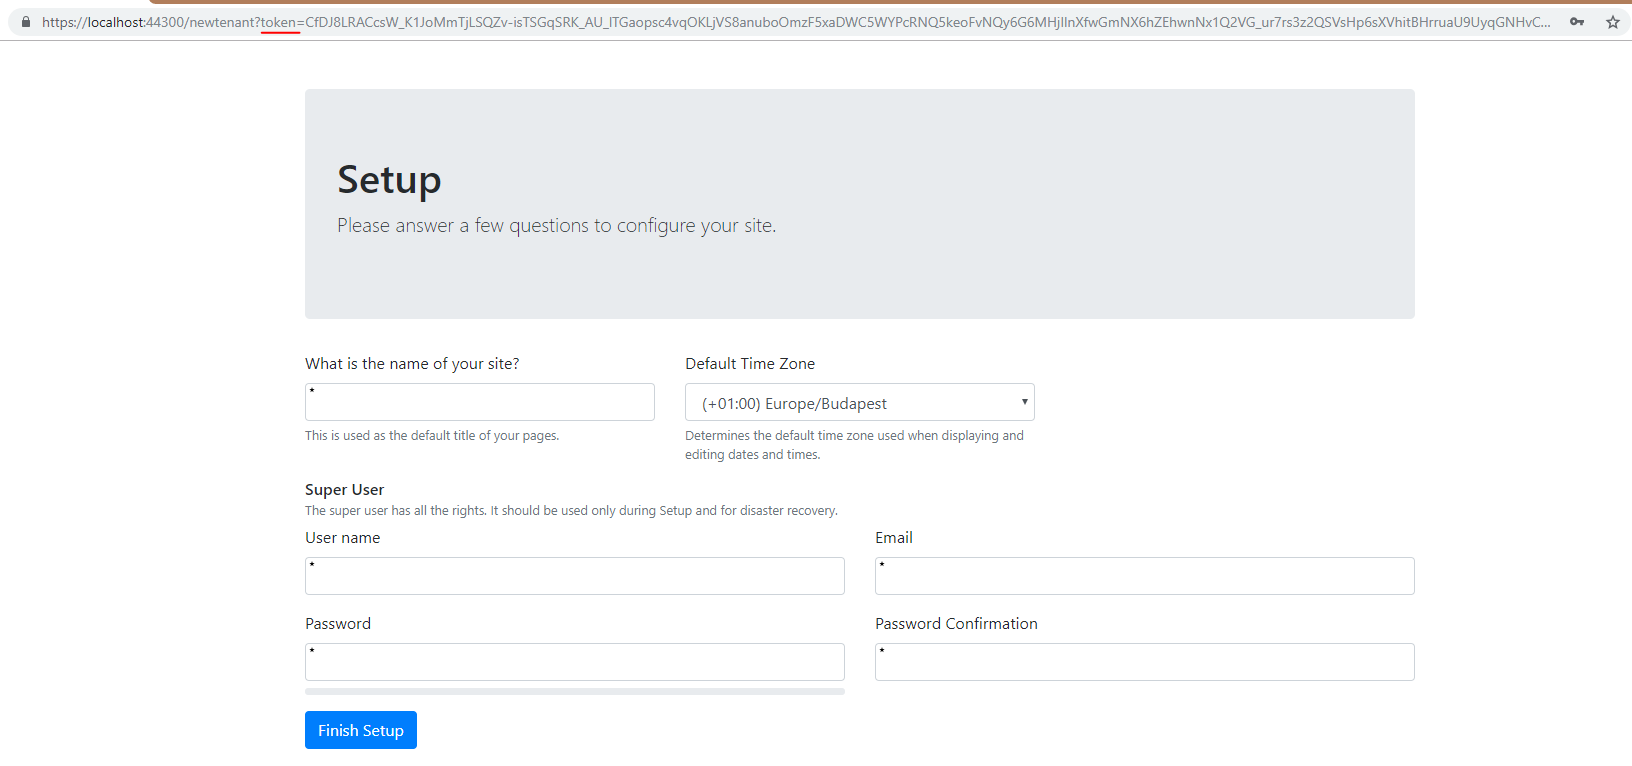Focus the Password Confirmation field
Viewport: 1632px width, 766px height.
(x=1145, y=662)
